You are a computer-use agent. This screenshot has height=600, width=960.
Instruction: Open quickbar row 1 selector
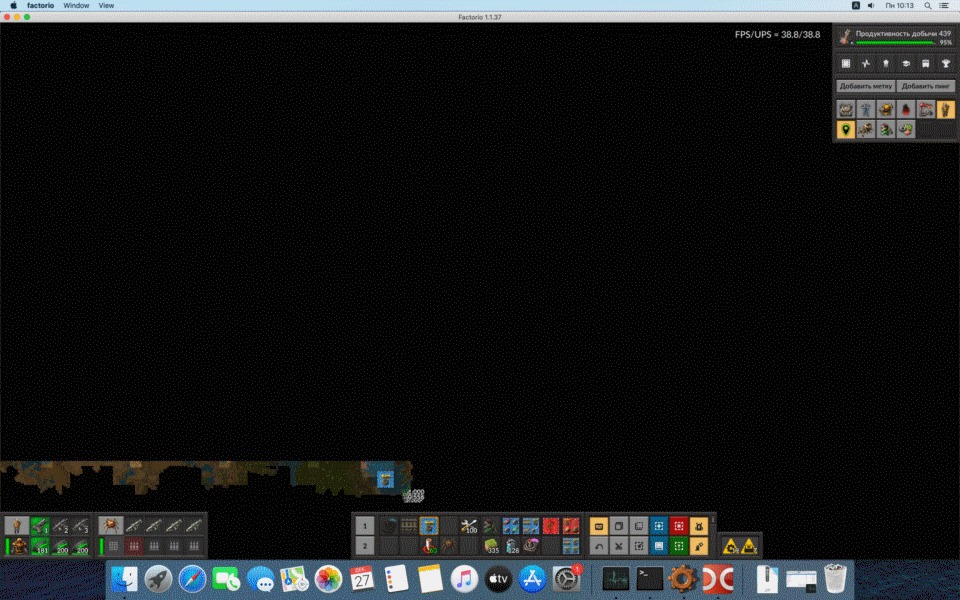coord(365,525)
